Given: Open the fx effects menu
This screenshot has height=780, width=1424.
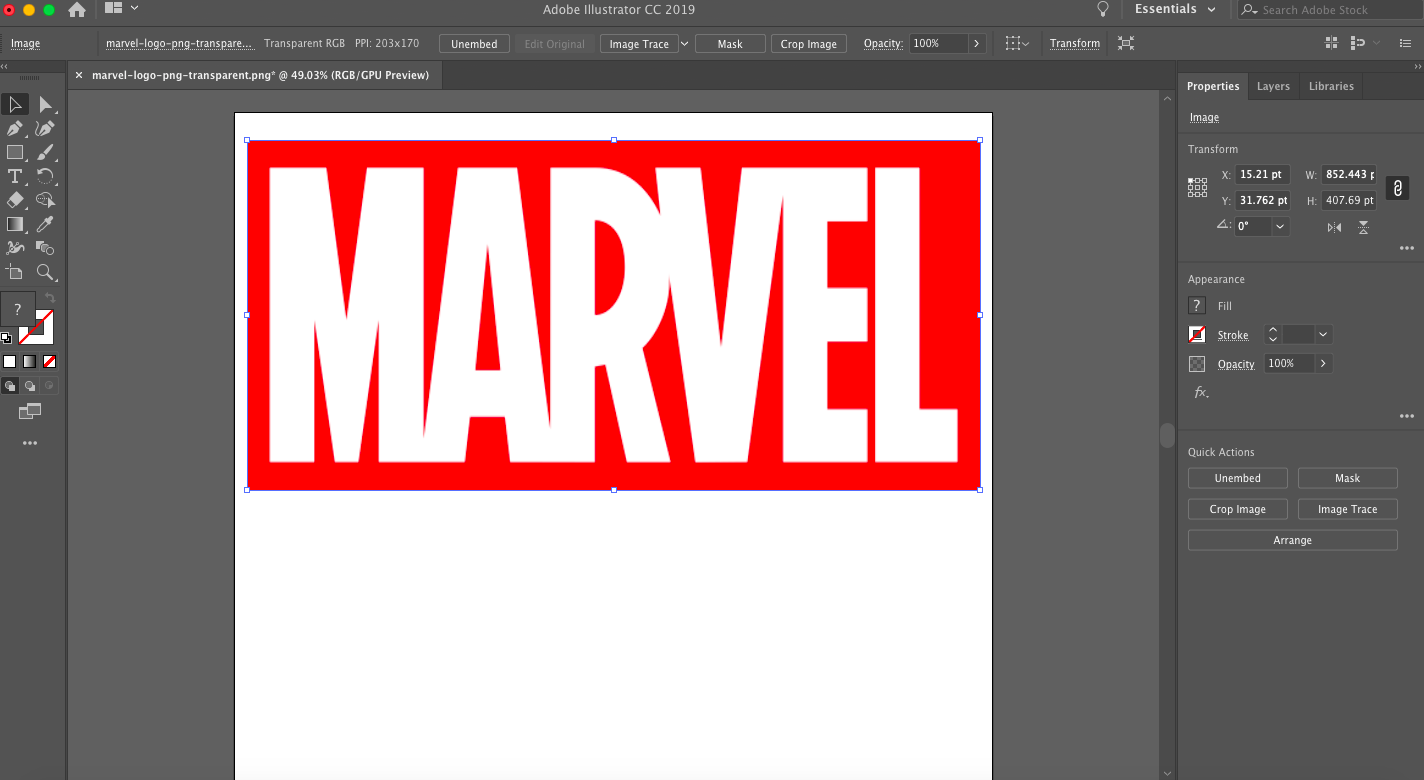Looking at the screenshot, I should point(1201,392).
